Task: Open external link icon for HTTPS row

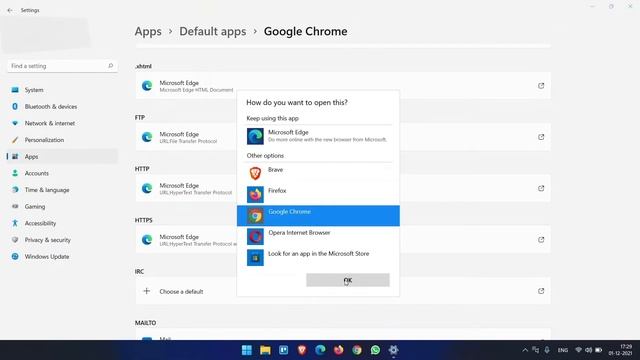Action: pyautogui.click(x=541, y=240)
